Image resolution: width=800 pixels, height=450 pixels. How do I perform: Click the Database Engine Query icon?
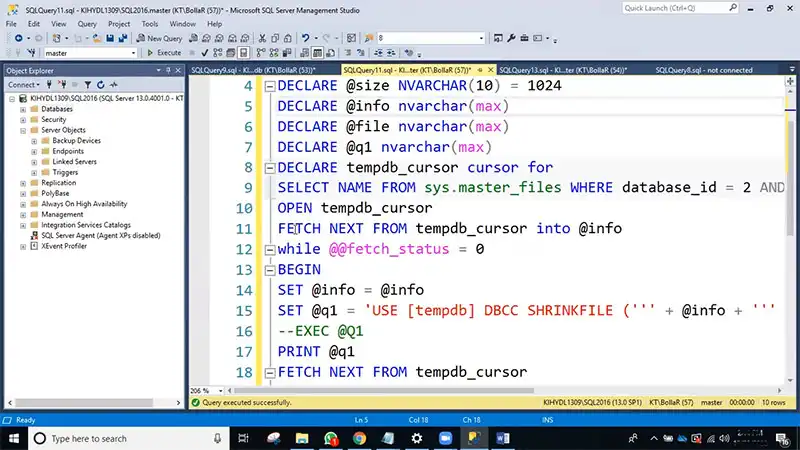(193, 38)
